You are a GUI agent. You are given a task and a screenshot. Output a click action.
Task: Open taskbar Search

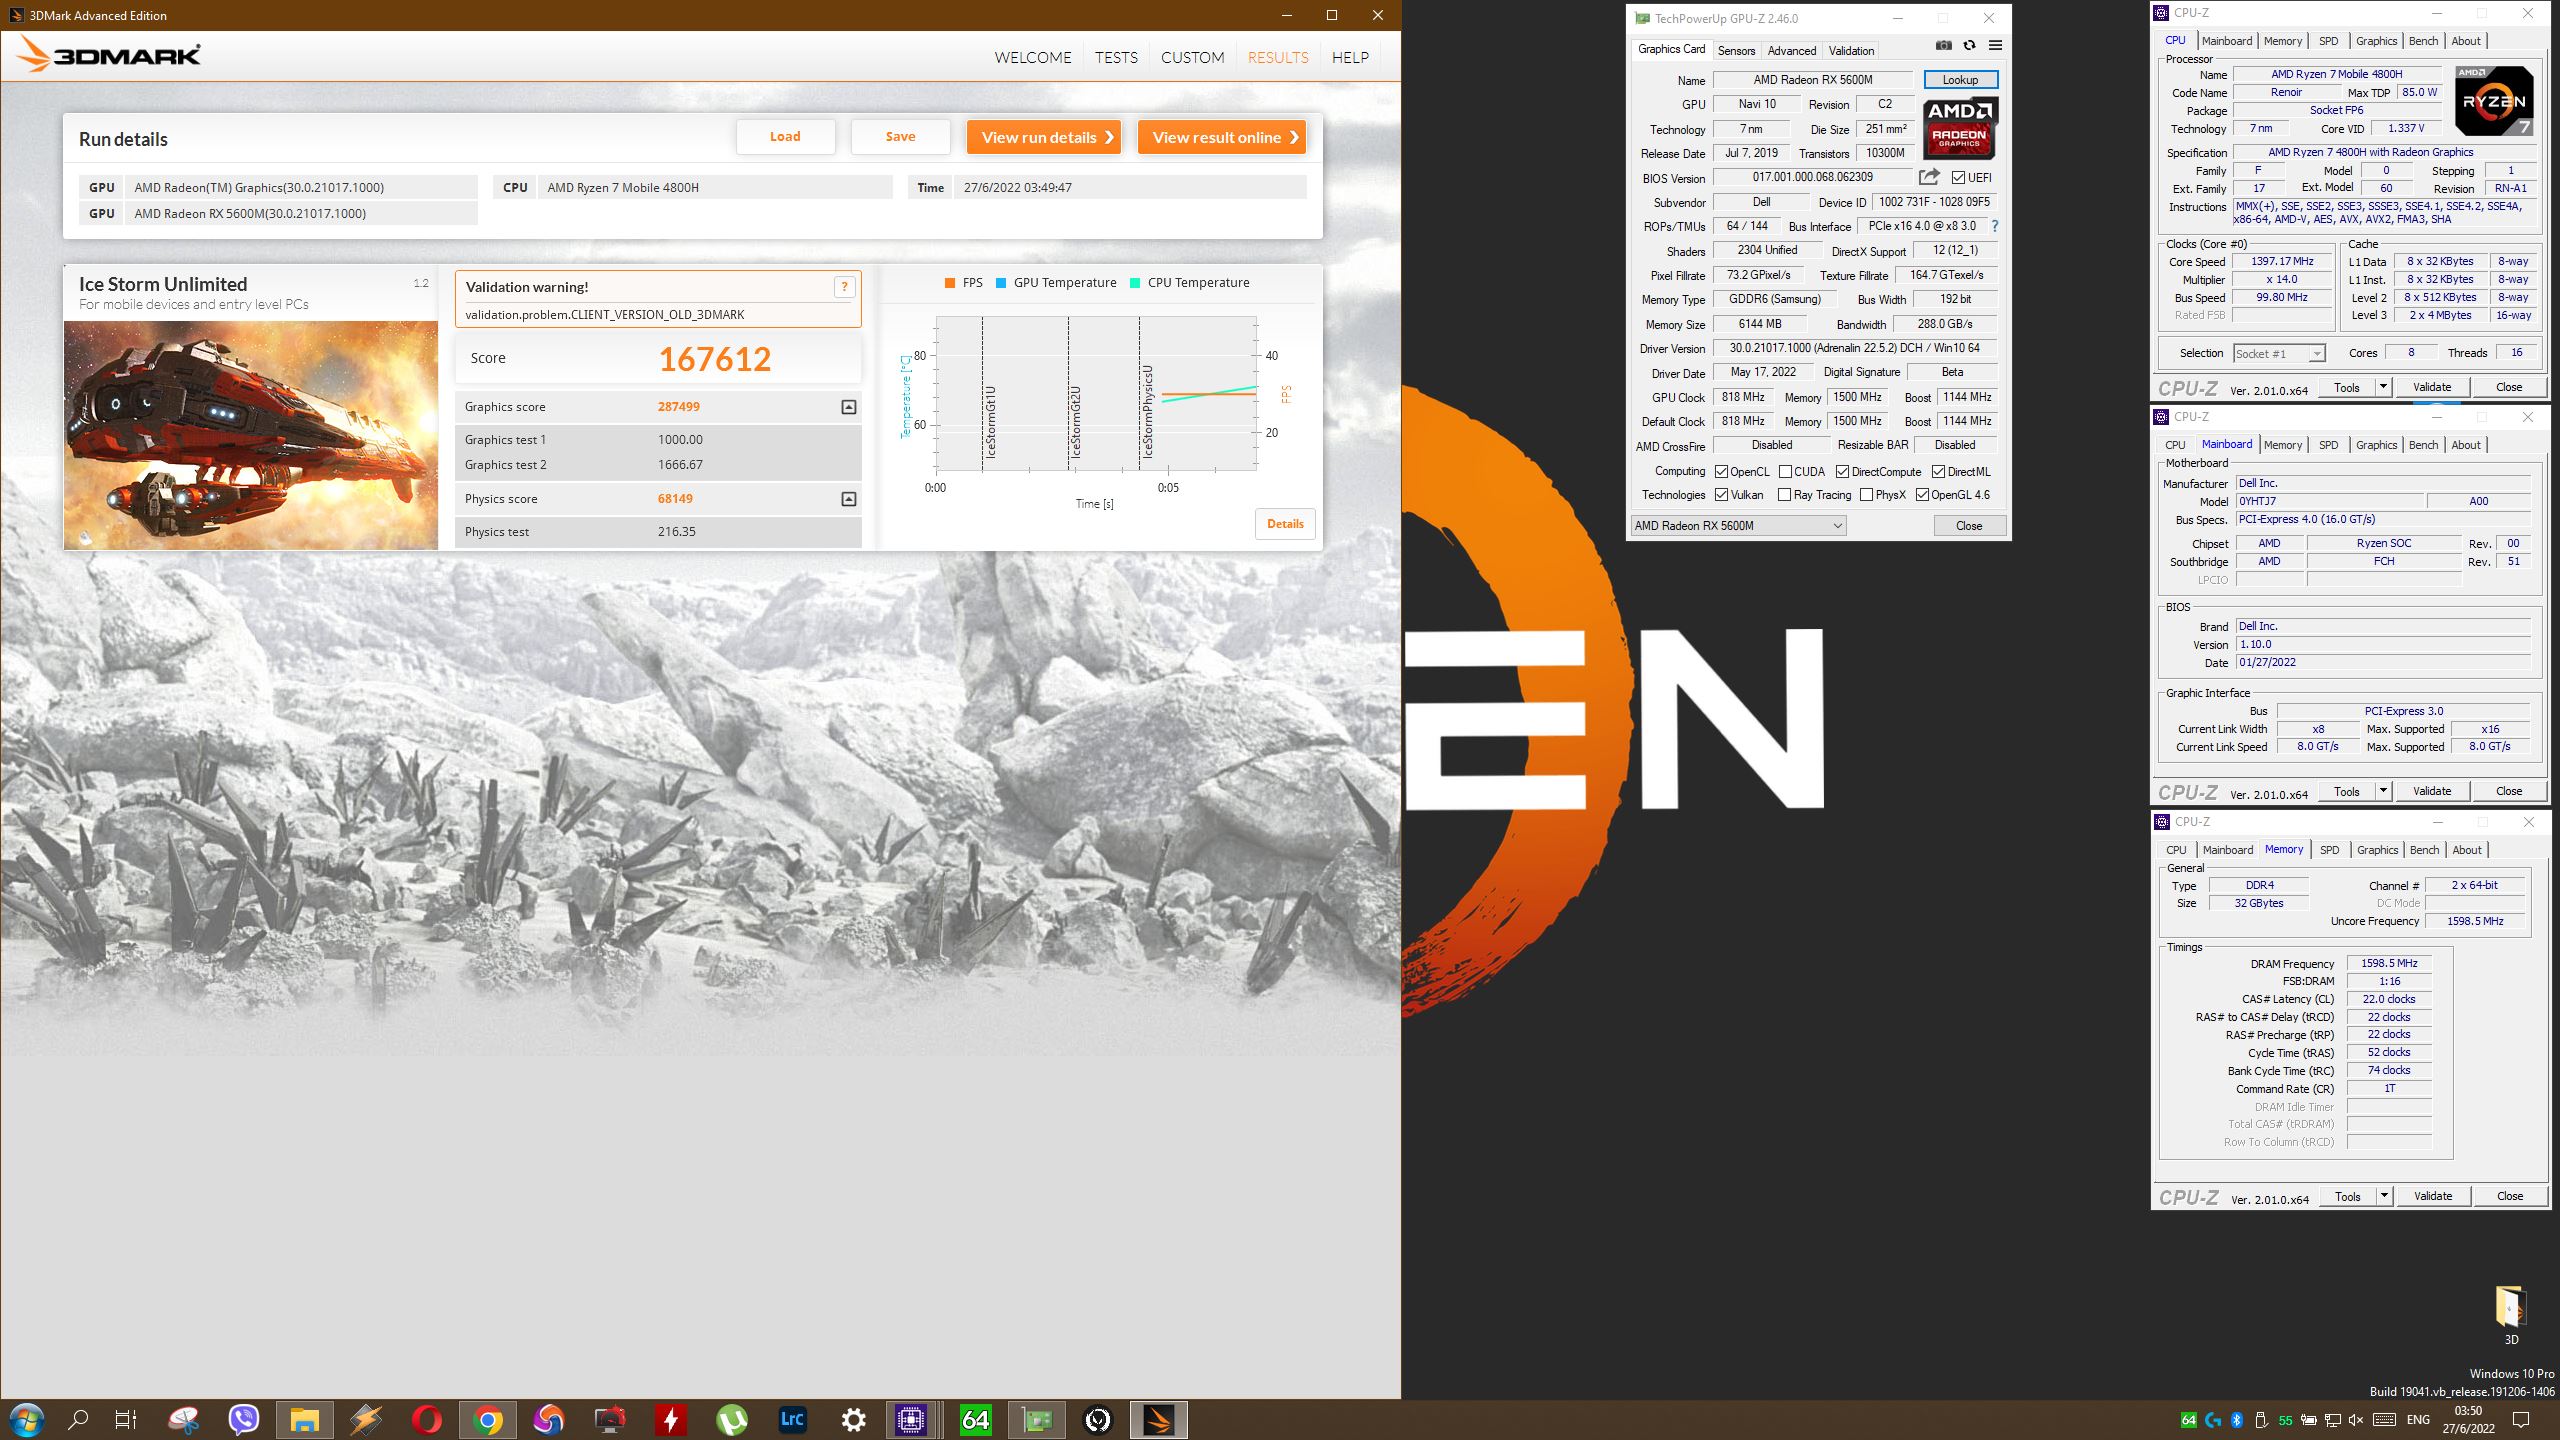point(78,1419)
